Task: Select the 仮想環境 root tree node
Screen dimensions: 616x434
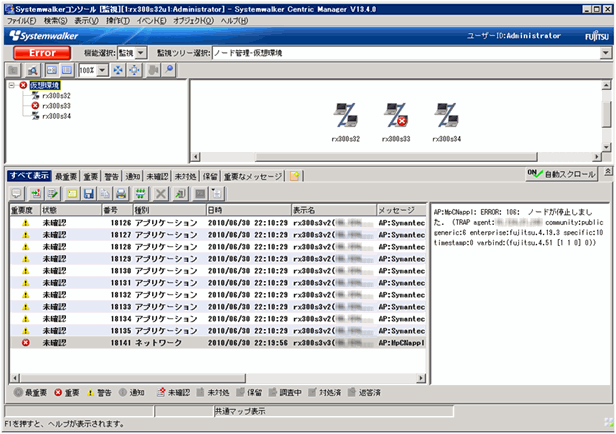Action: 45,85
